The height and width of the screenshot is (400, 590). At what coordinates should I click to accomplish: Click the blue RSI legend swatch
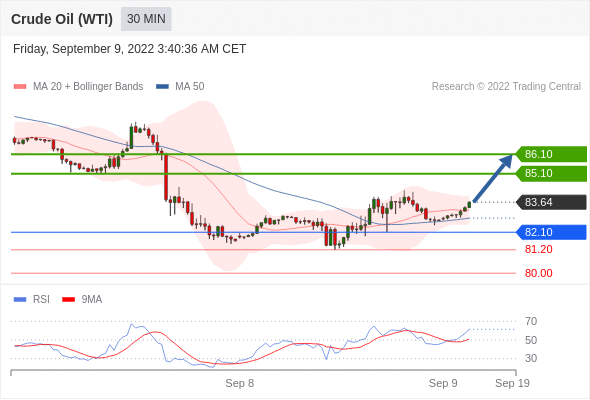[20, 300]
